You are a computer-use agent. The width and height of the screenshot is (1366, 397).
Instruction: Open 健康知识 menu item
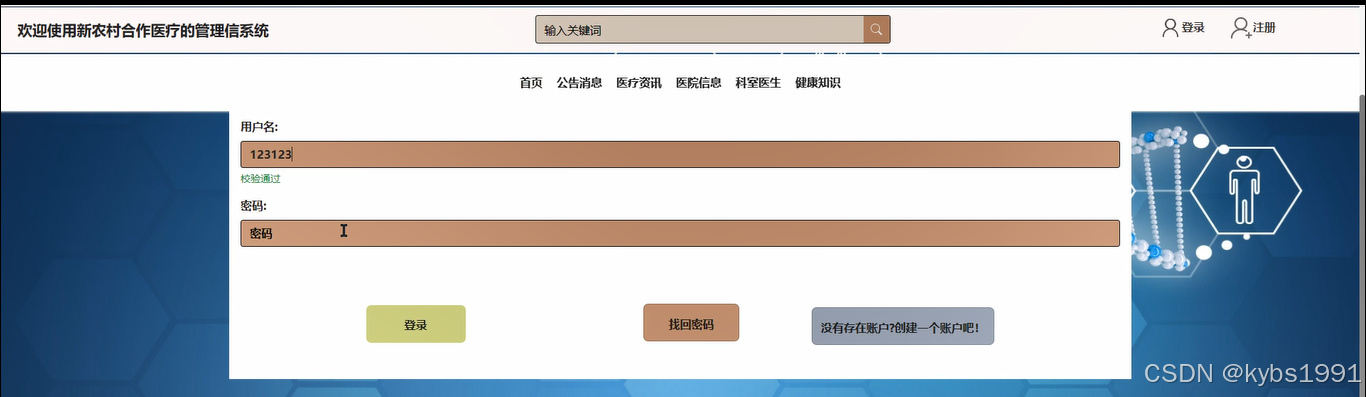(x=817, y=83)
